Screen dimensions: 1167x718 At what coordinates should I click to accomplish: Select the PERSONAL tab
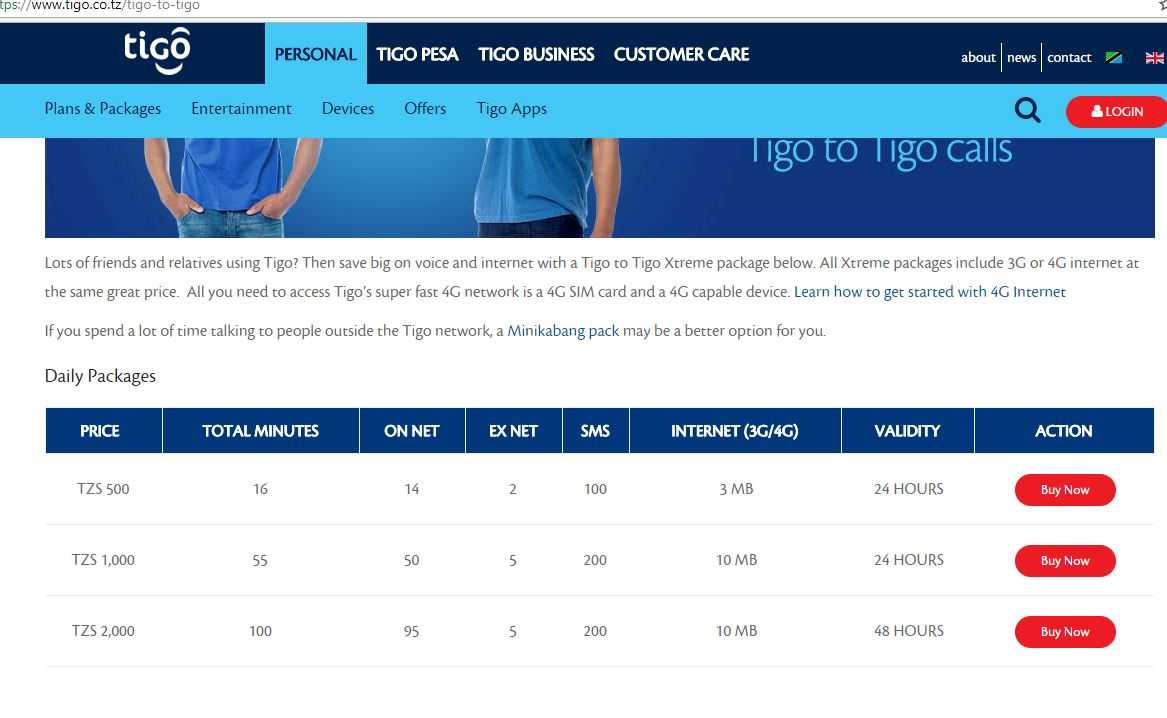pyautogui.click(x=316, y=54)
